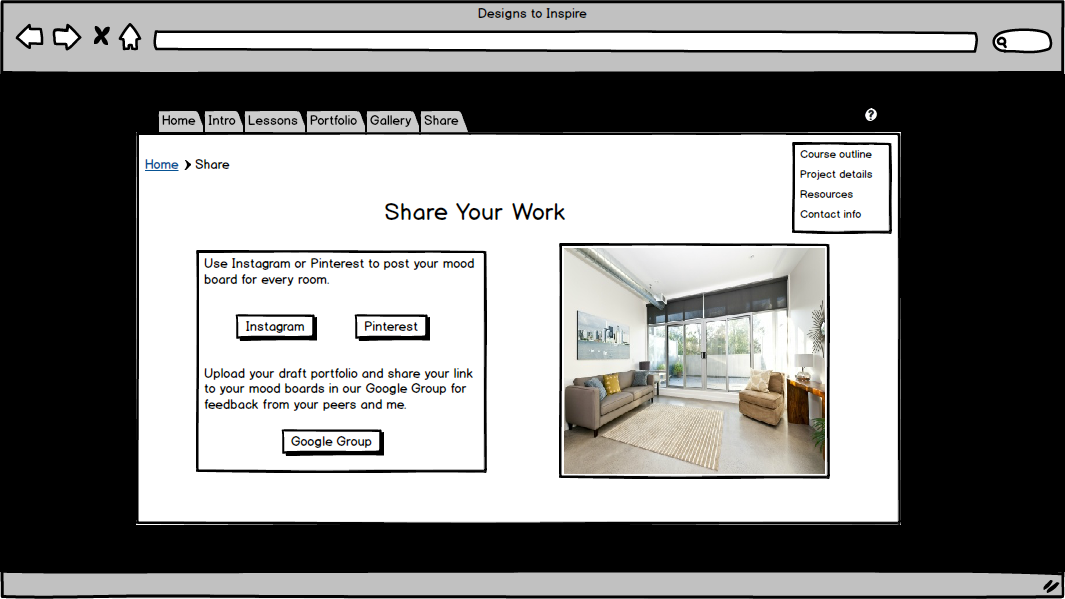This screenshot has height=599, width=1065.
Task: Click the 'Upload your draft portfolio' paragraph
Action: [338, 389]
